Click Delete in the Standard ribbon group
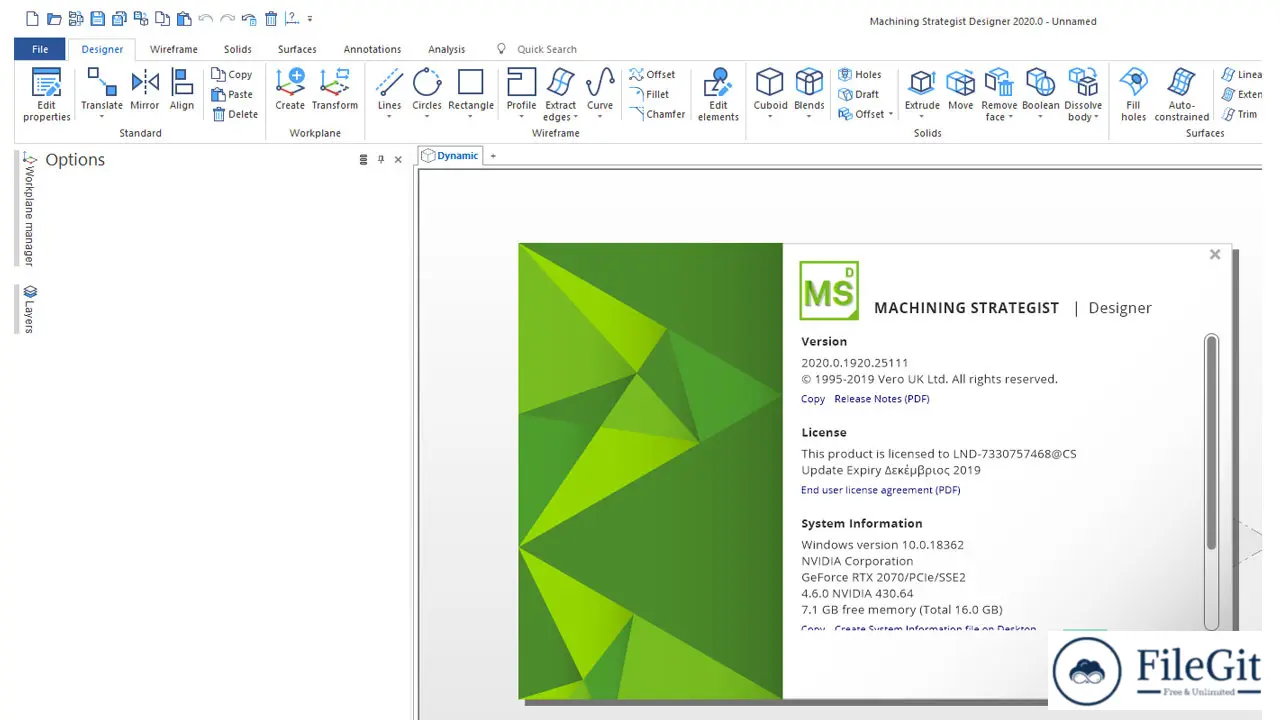The height and width of the screenshot is (720, 1280). [235, 115]
